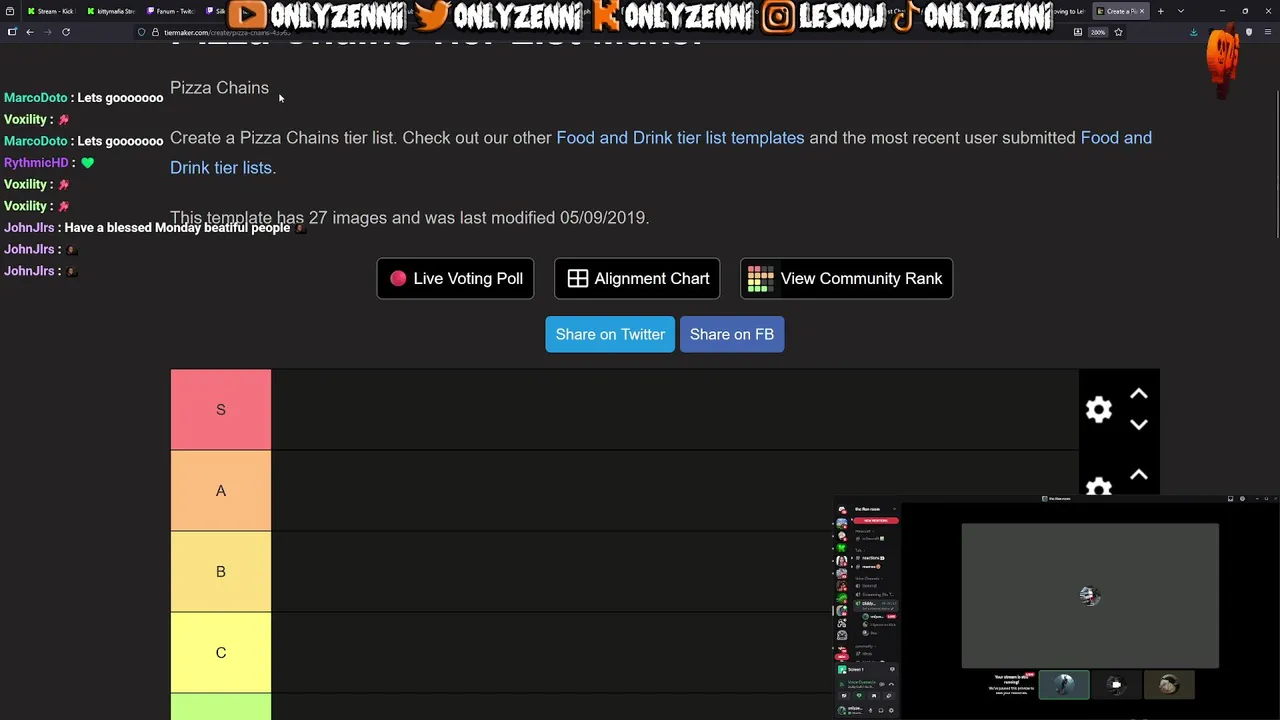Go forward in the browser
The image size is (1280, 720).
pos(47,32)
